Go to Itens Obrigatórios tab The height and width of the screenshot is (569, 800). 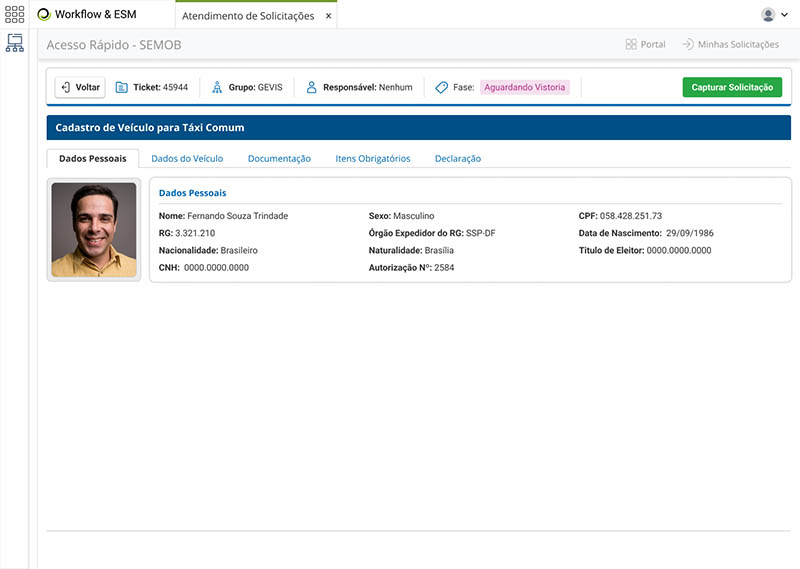(x=372, y=158)
